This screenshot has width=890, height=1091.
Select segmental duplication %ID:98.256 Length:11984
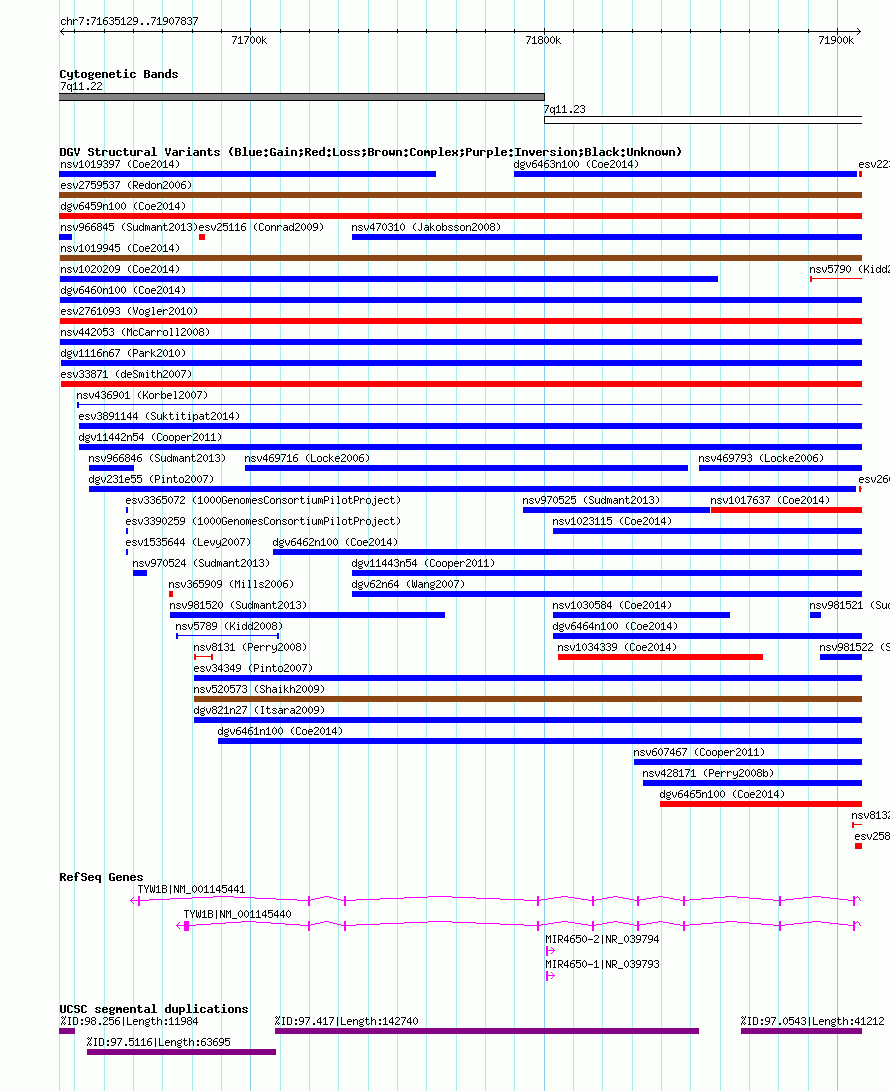click(x=67, y=1031)
